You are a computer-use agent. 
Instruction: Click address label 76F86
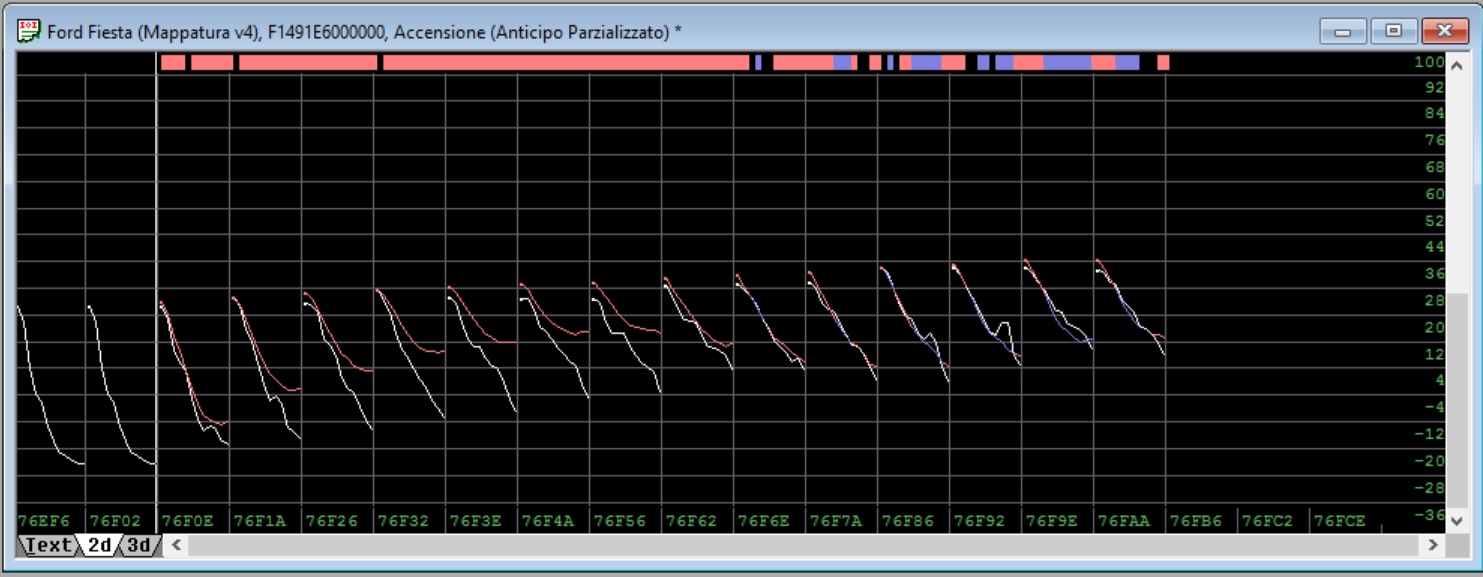tap(908, 521)
